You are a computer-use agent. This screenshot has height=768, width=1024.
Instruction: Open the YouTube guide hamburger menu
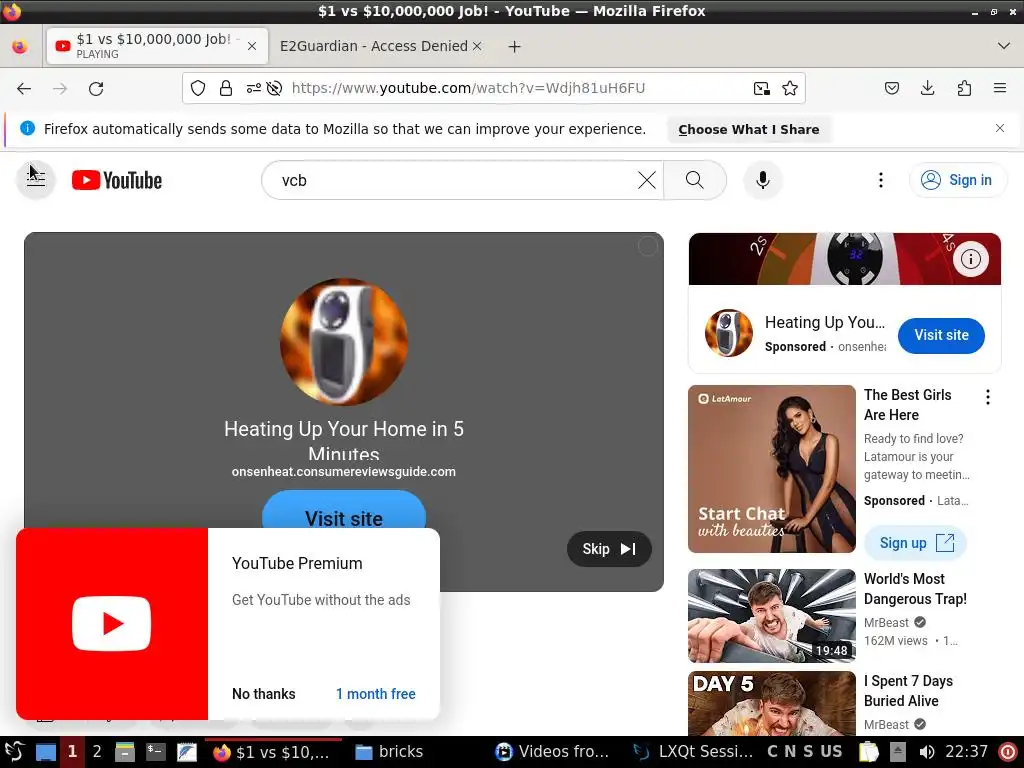36,180
